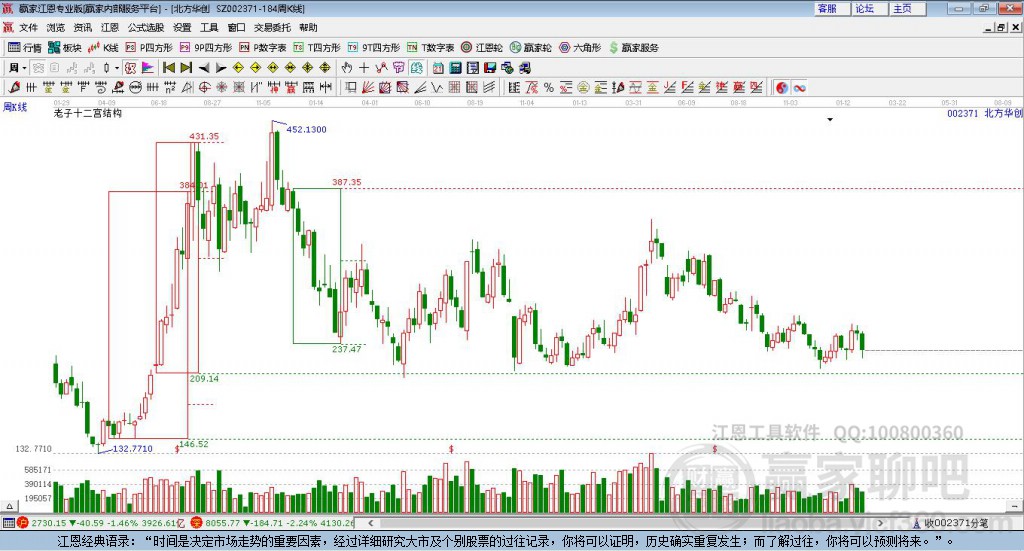Open the 9T四方形 tool
This screenshot has width=1024, height=551.
click(x=374, y=48)
